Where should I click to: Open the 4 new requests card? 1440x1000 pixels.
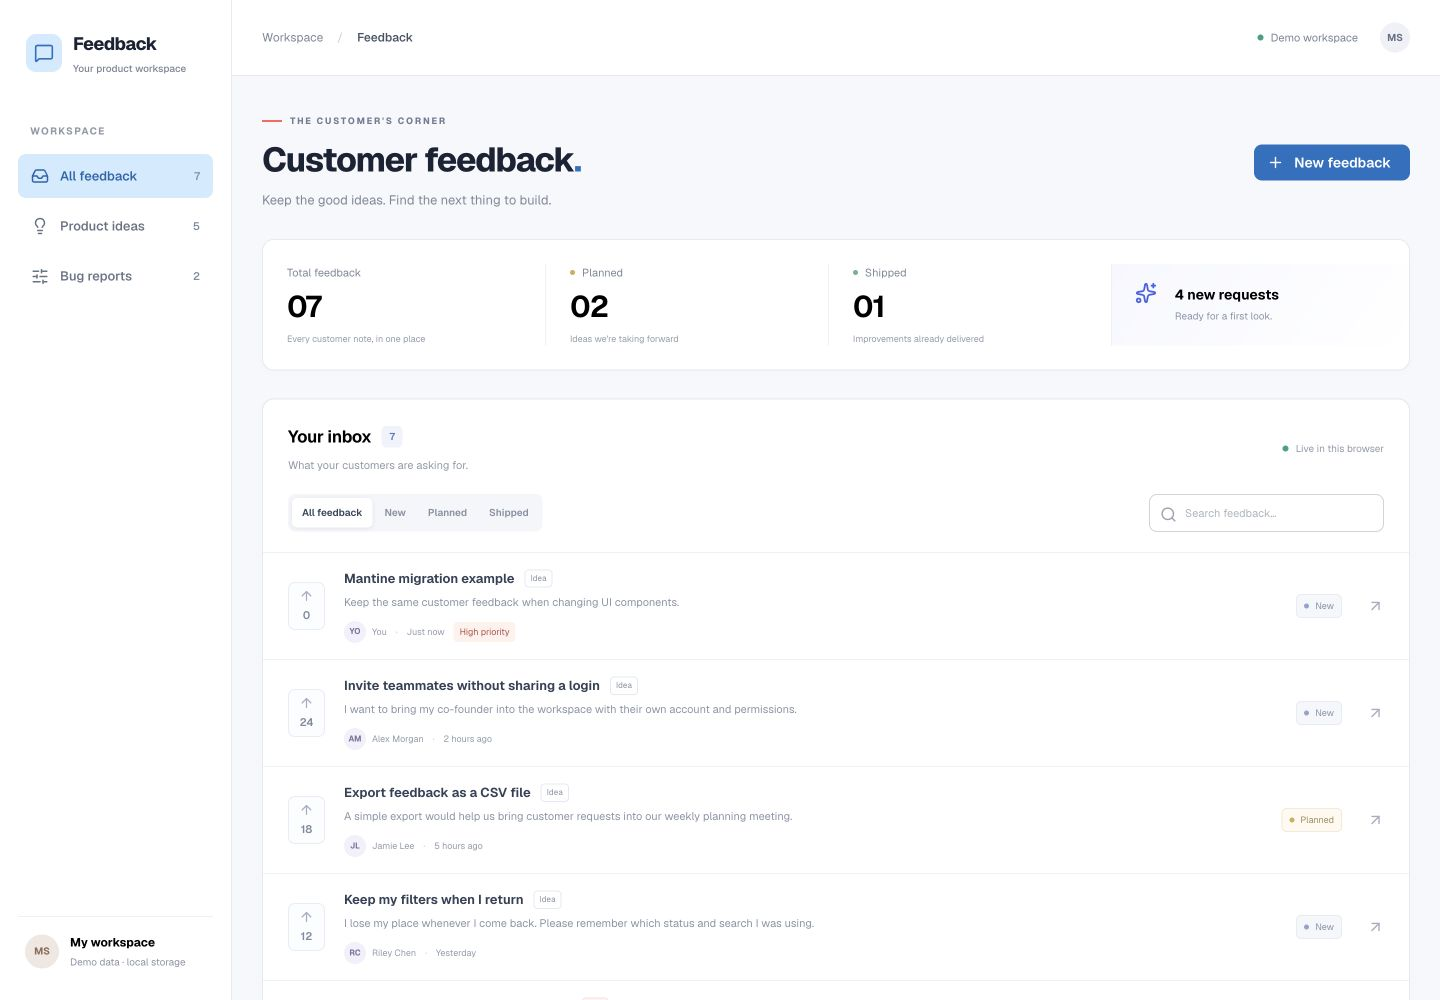pyautogui.click(x=1248, y=305)
